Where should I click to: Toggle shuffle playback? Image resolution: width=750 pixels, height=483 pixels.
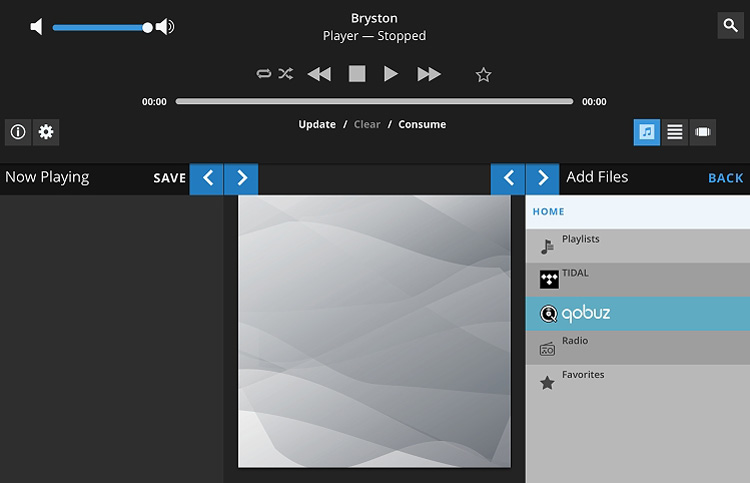(286, 74)
